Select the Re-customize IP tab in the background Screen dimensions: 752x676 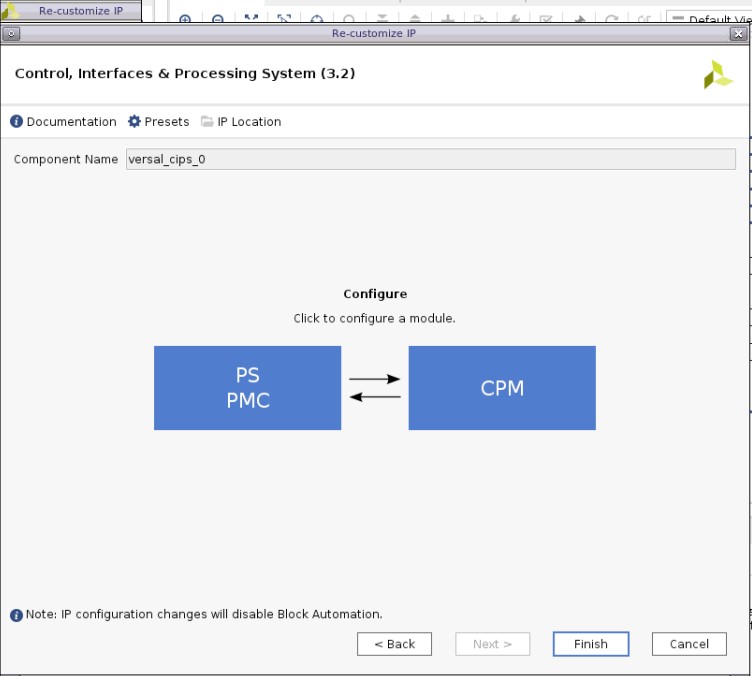point(79,11)
